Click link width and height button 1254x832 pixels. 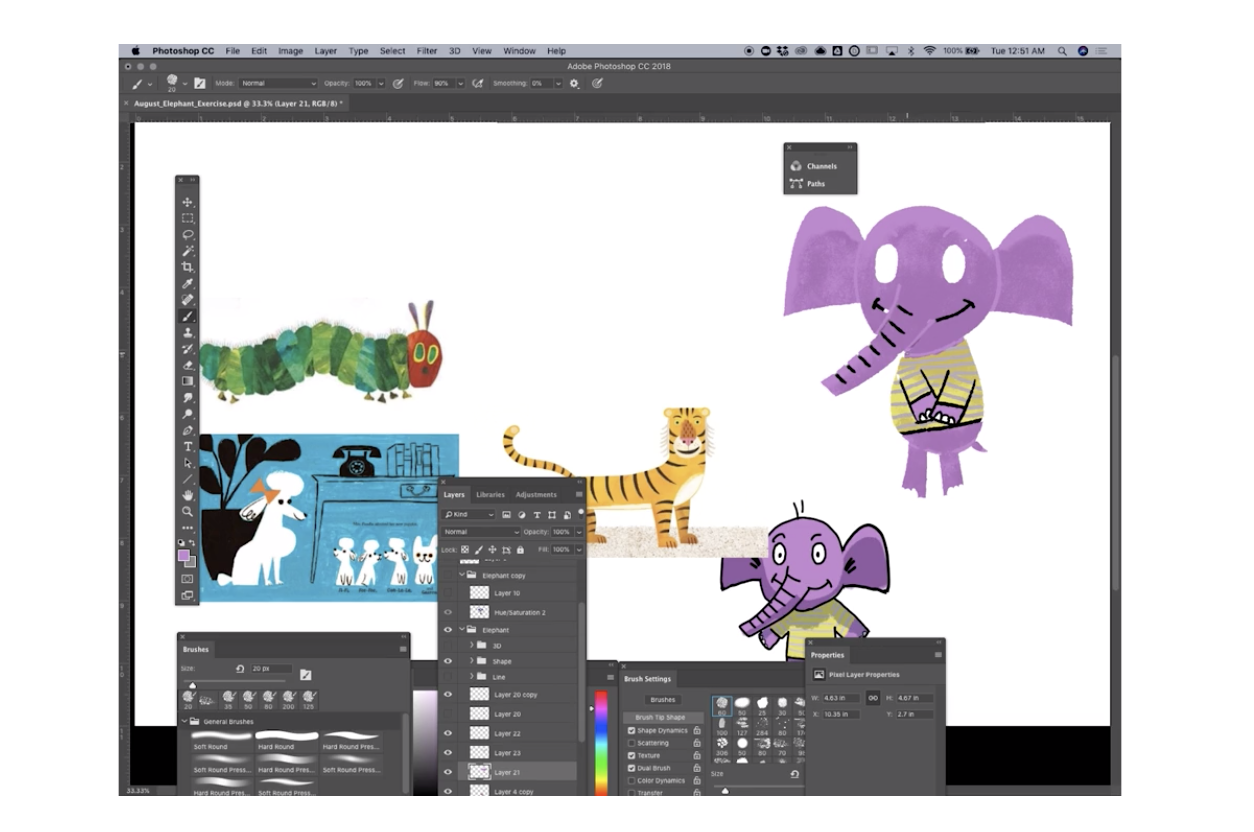873,698
